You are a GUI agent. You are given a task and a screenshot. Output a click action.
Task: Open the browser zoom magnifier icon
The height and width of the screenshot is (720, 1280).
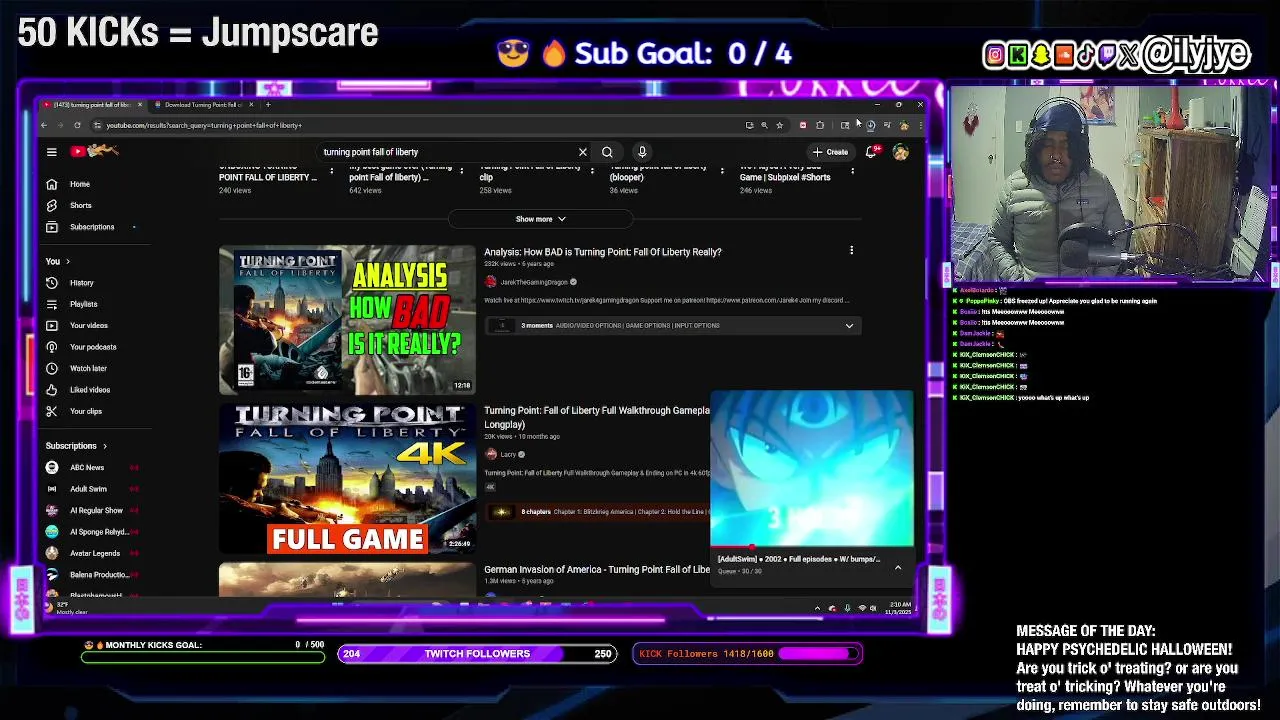tap(764, 125)
